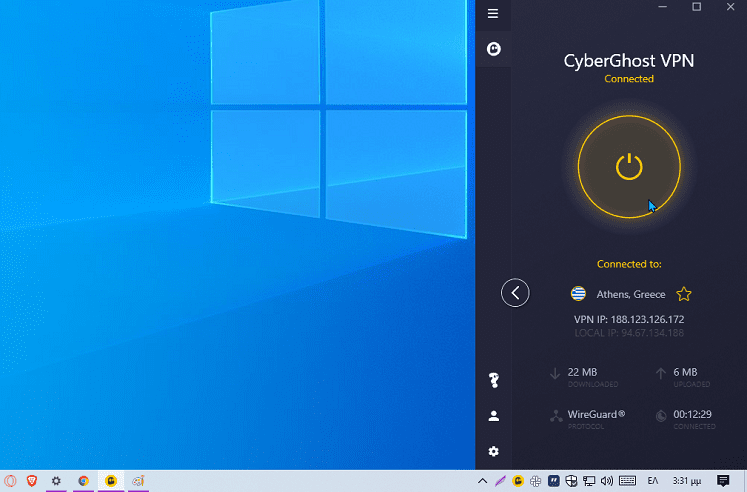This screenshot has height=492, width=747.
Task: Open the CyberGhost settings gear icon
Action: (494, 451)
